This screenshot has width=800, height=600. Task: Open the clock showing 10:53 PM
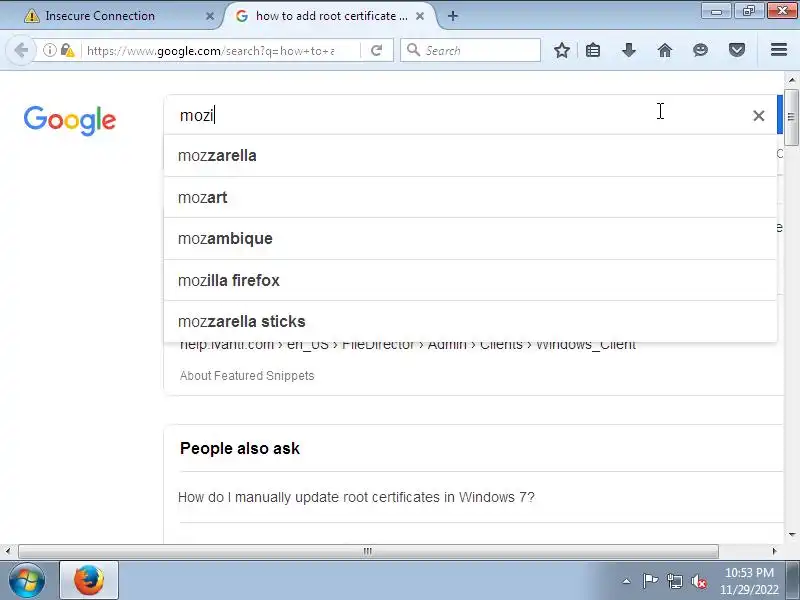coord(749,581)
